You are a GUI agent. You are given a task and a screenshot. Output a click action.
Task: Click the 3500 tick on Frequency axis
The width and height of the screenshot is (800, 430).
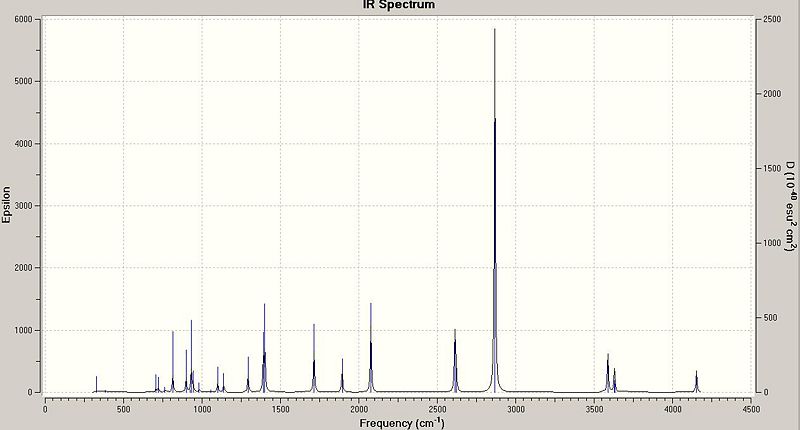pos(594,409)
